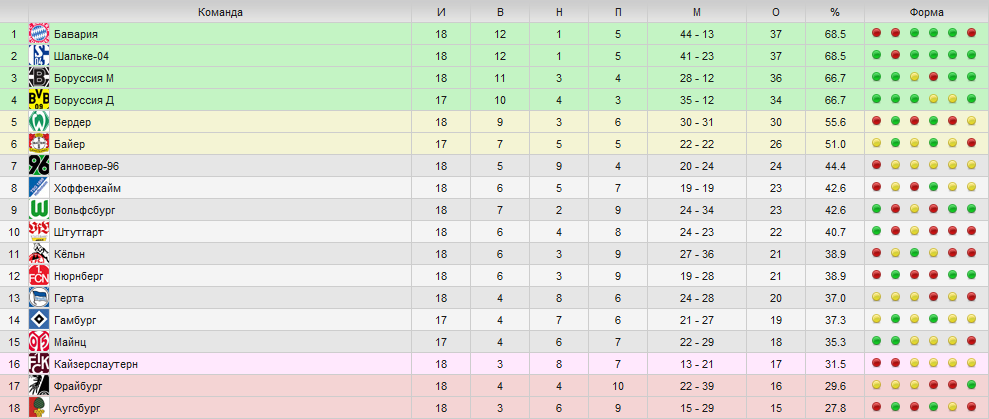Click the Вольфсбург green W logo
The width and height of the screenshot is (989, 419).
tap(39, 210)
